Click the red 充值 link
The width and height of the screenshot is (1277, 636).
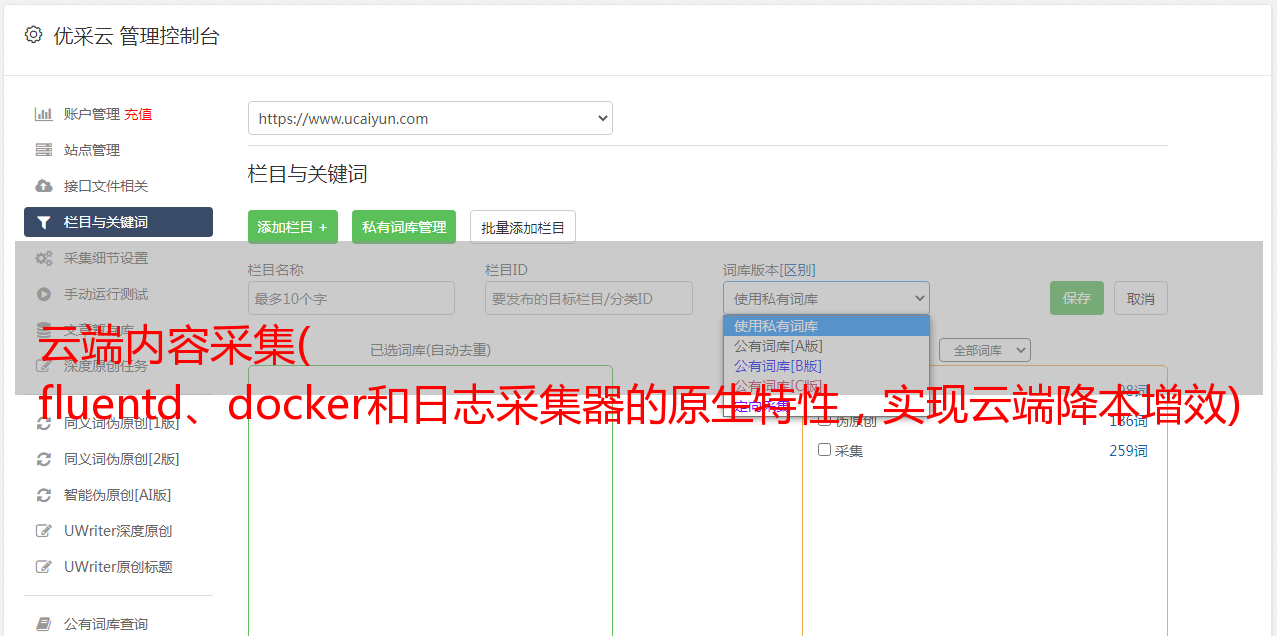[x=139, y=114]
